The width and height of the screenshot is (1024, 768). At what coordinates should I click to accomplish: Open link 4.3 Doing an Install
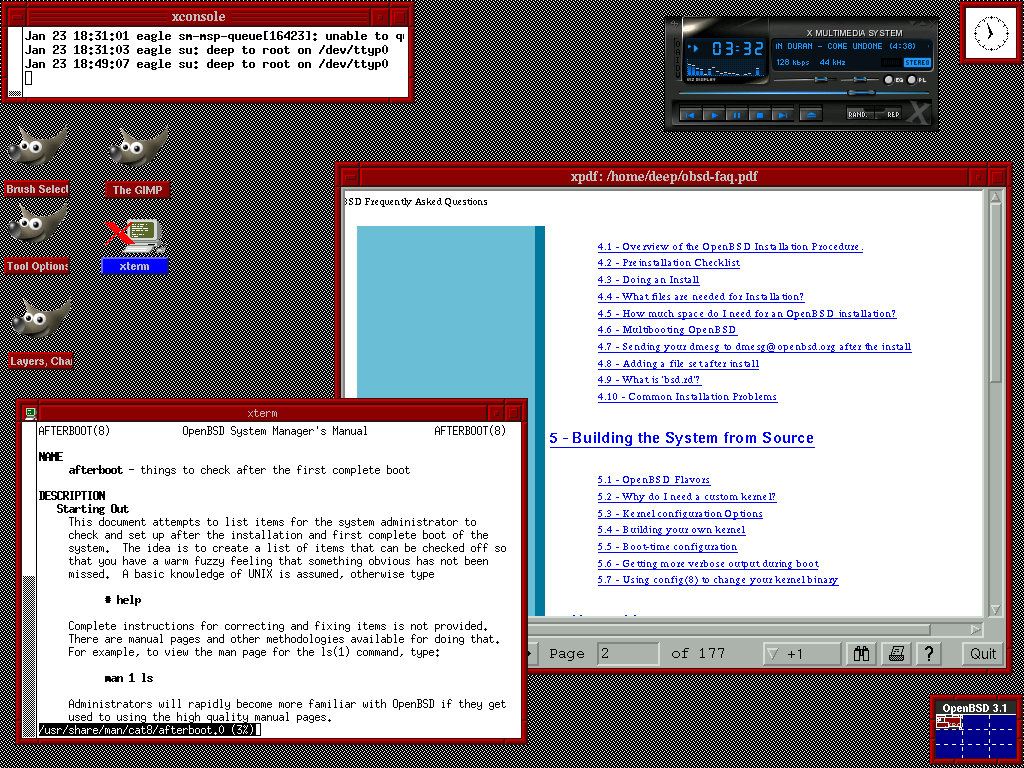point(648,280)
